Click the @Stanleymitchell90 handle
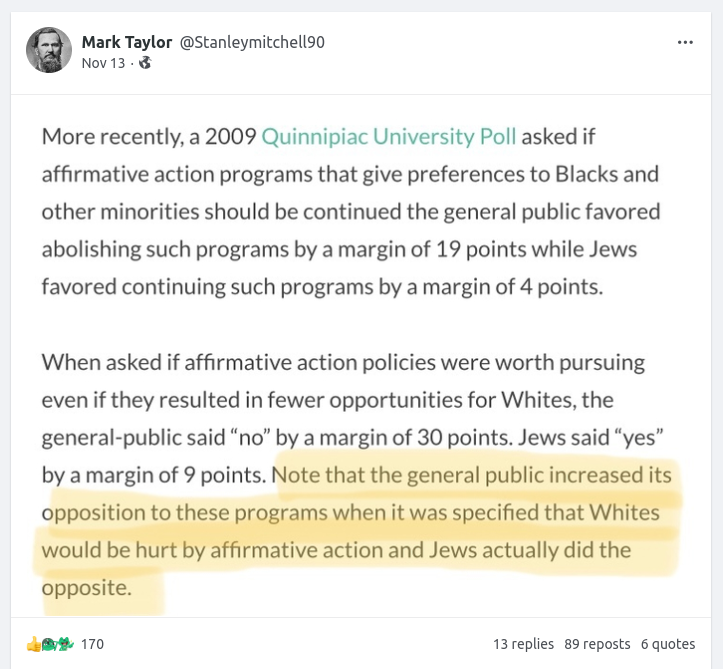723x669 pixels. pos(251,42)
